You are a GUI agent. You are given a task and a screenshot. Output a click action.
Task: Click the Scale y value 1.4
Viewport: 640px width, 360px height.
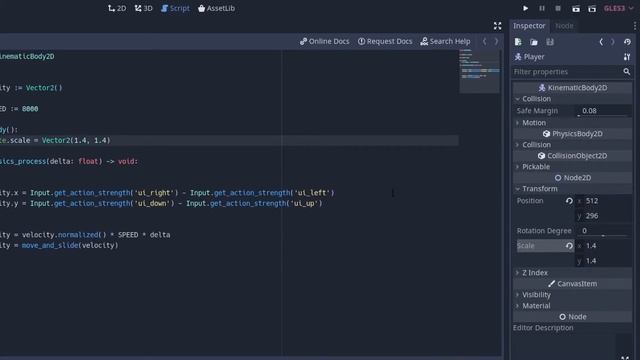pos(603,261)
